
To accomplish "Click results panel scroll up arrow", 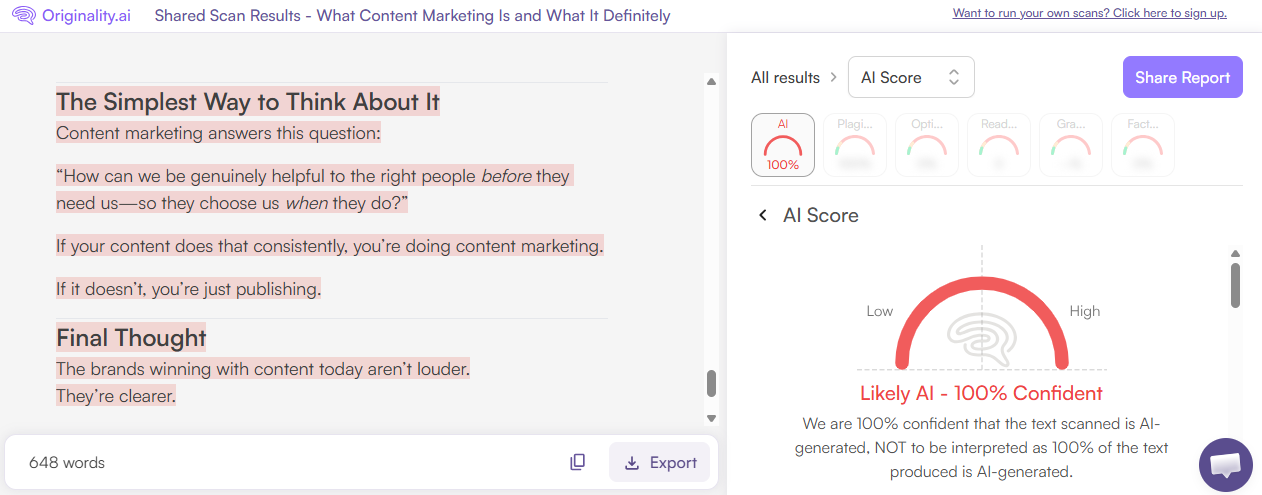I will coord(1235,253).
